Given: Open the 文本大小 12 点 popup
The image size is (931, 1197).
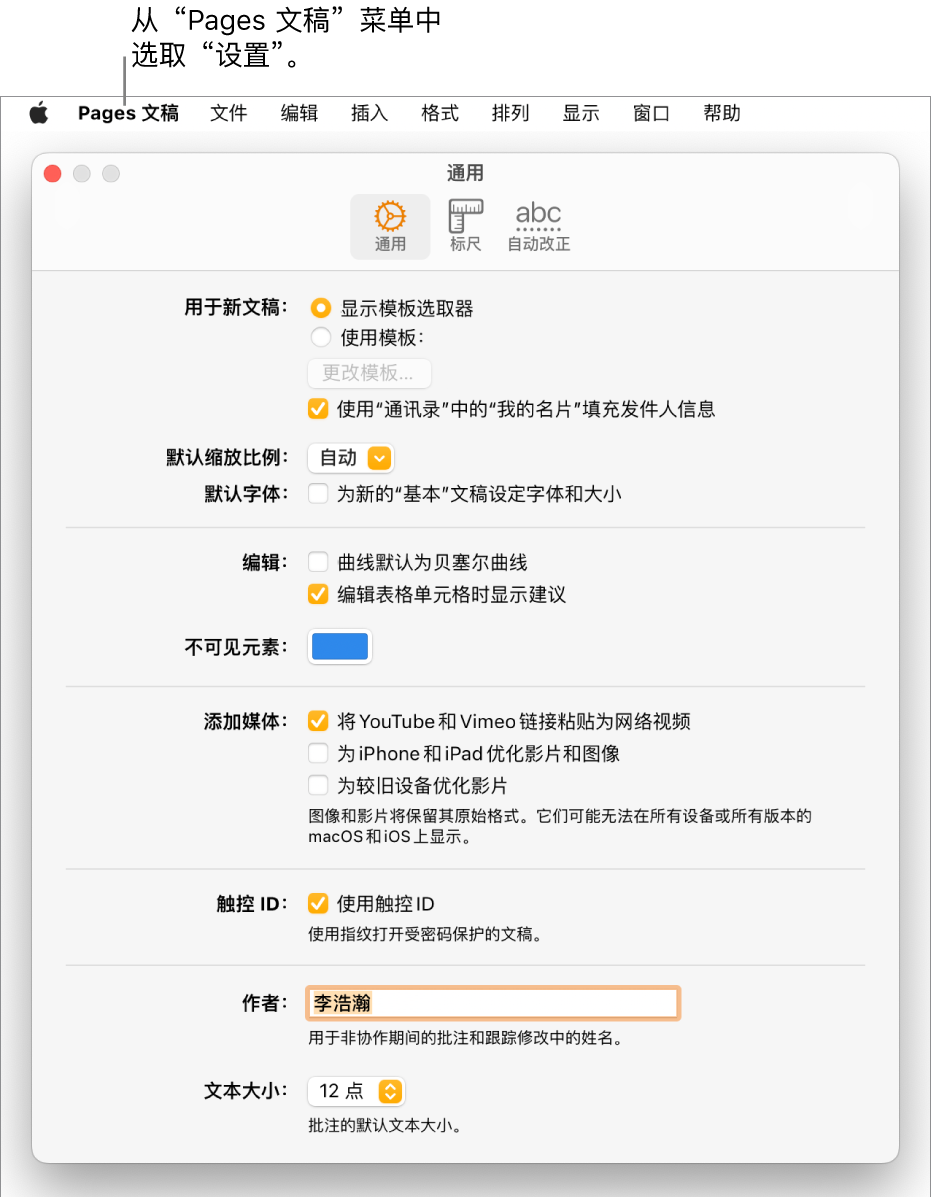Looking at the screenshot, I should click(x=356, y=1091).
